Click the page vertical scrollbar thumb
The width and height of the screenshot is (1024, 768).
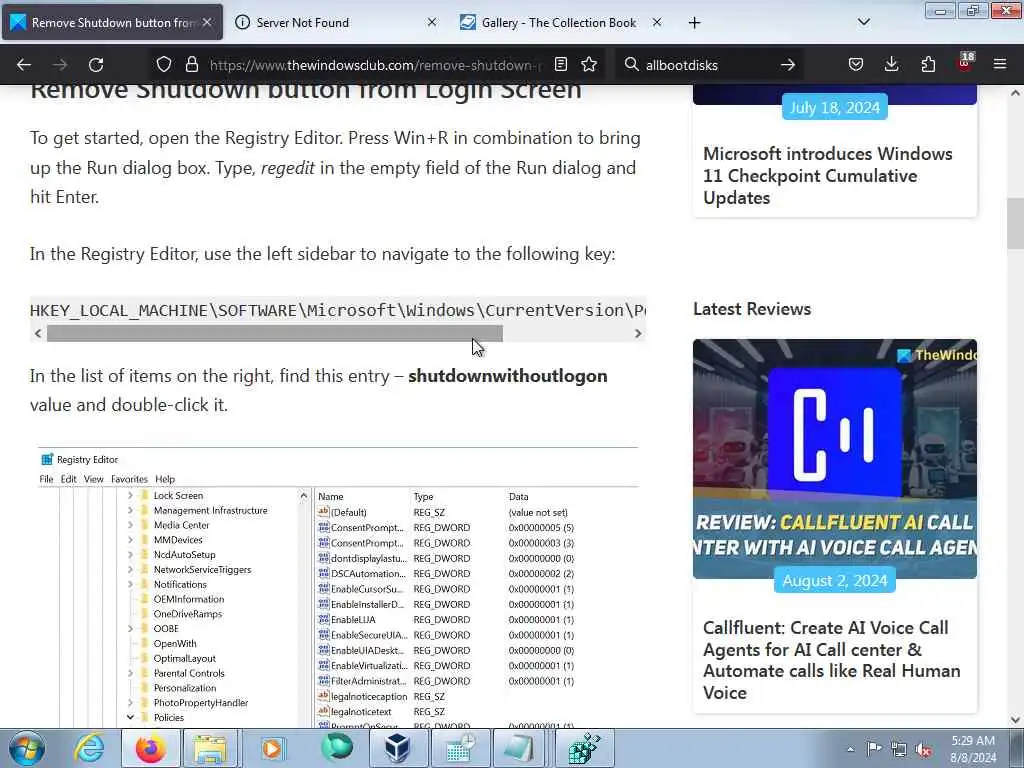[x=1015, y=223]
